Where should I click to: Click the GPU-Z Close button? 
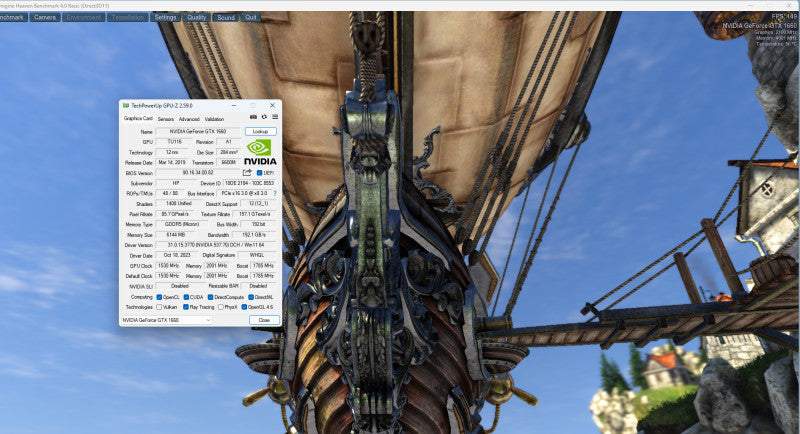click(264, 320)
